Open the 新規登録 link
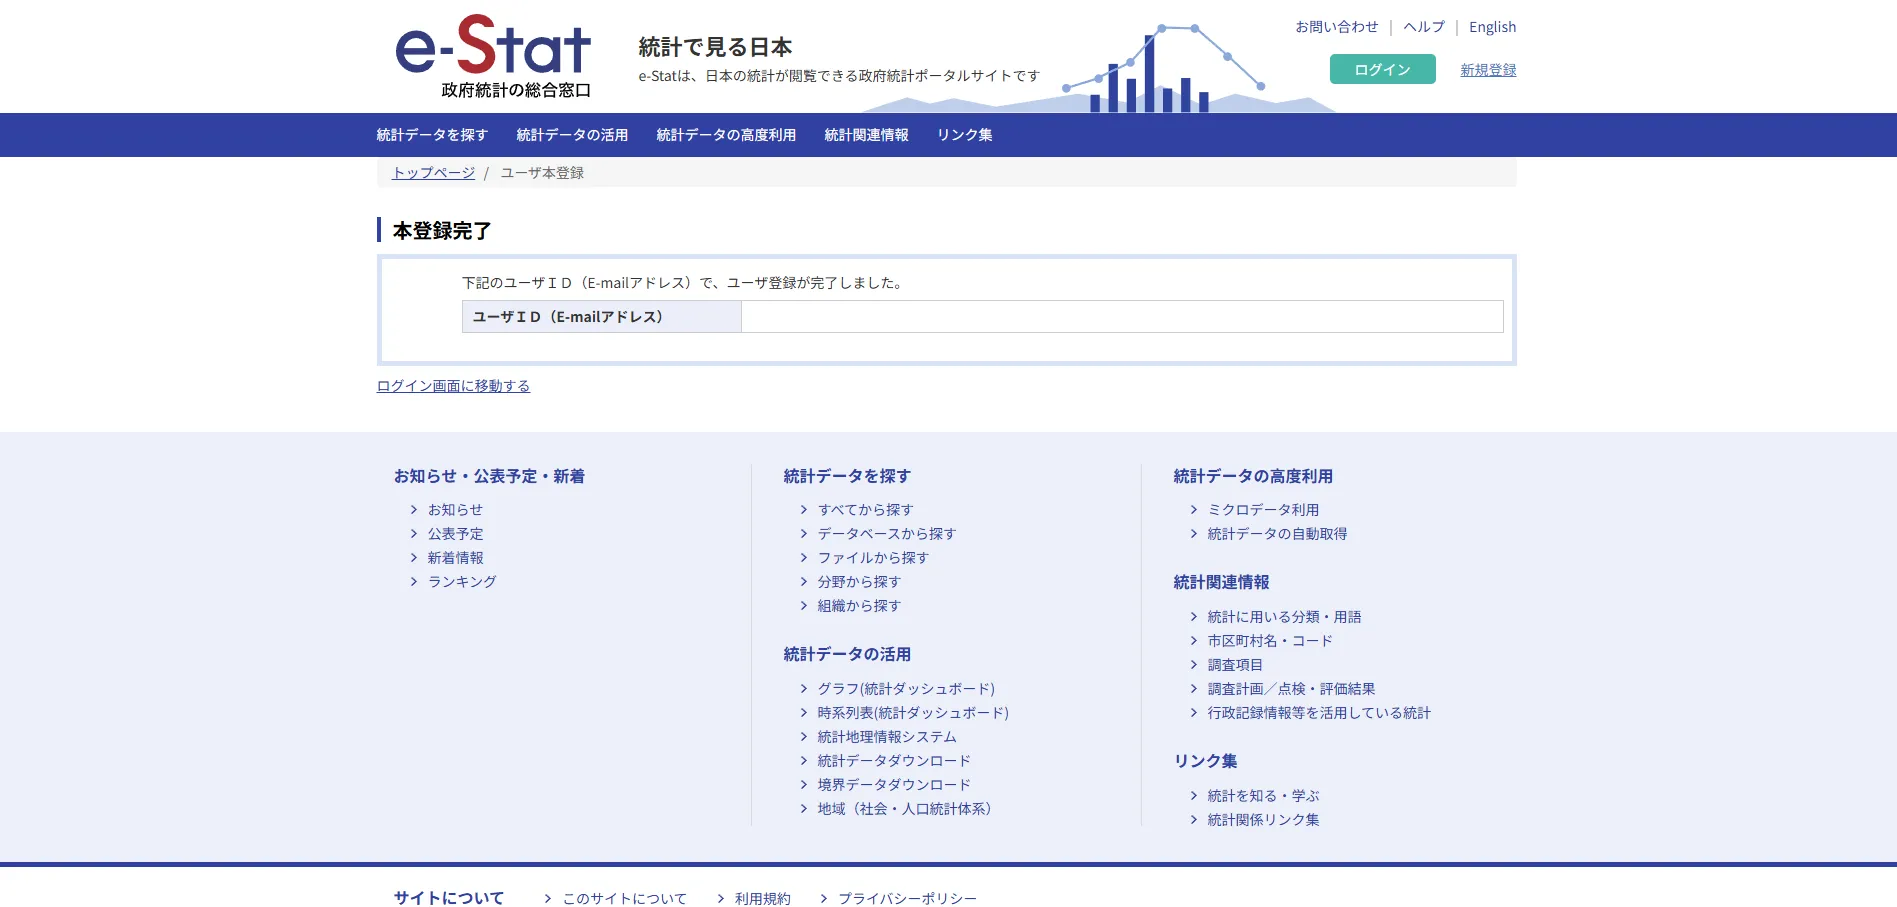This screenshot has width=1897, height=907. click(1488, 70)
